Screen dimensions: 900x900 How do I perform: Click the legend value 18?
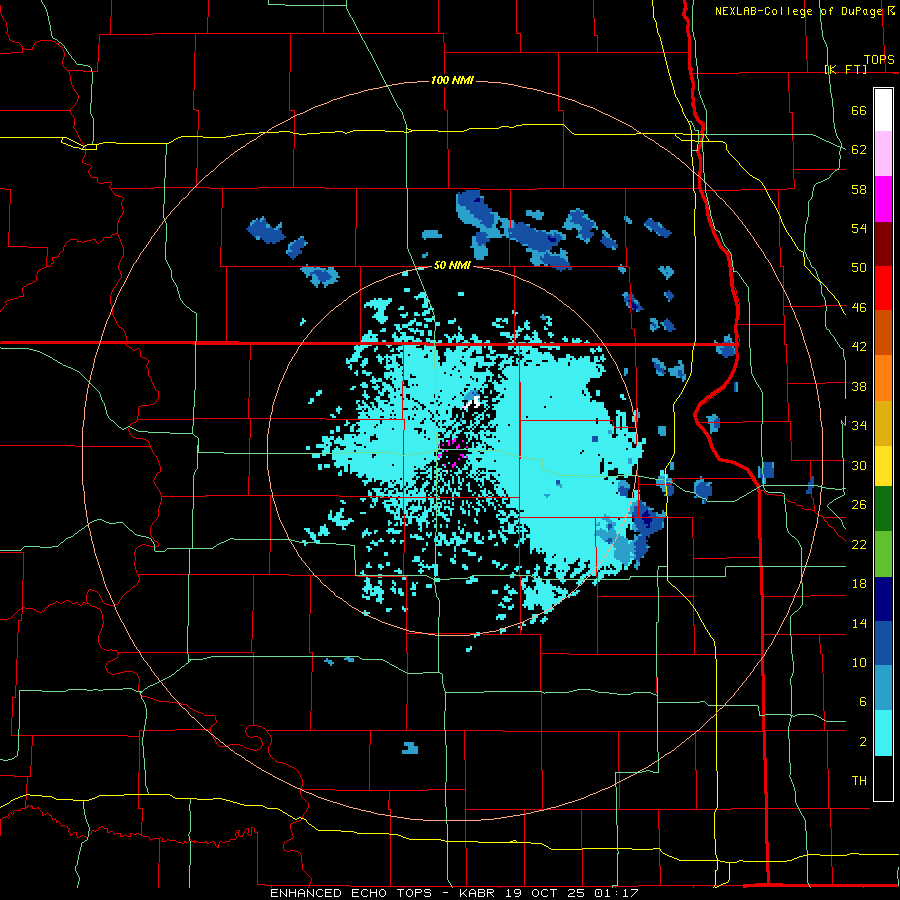point(859,584)
